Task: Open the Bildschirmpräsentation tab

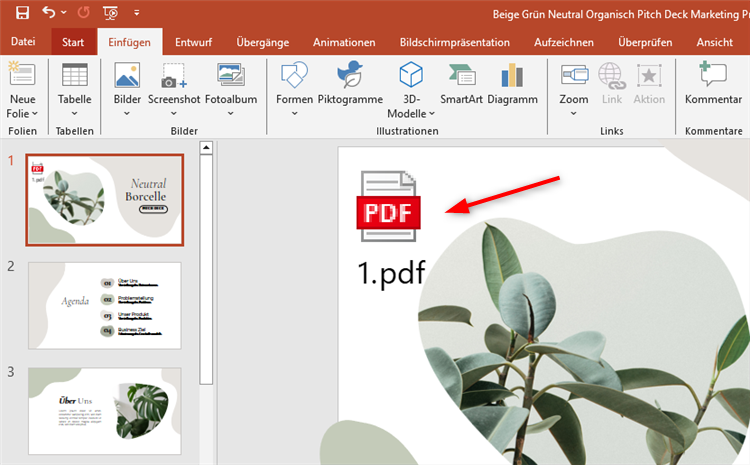Action: 454,42
